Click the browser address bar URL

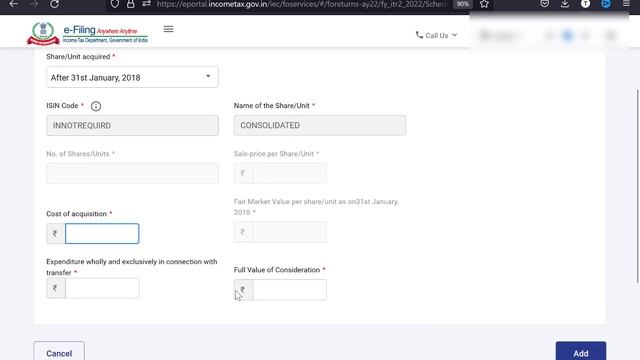coord(302,4)
